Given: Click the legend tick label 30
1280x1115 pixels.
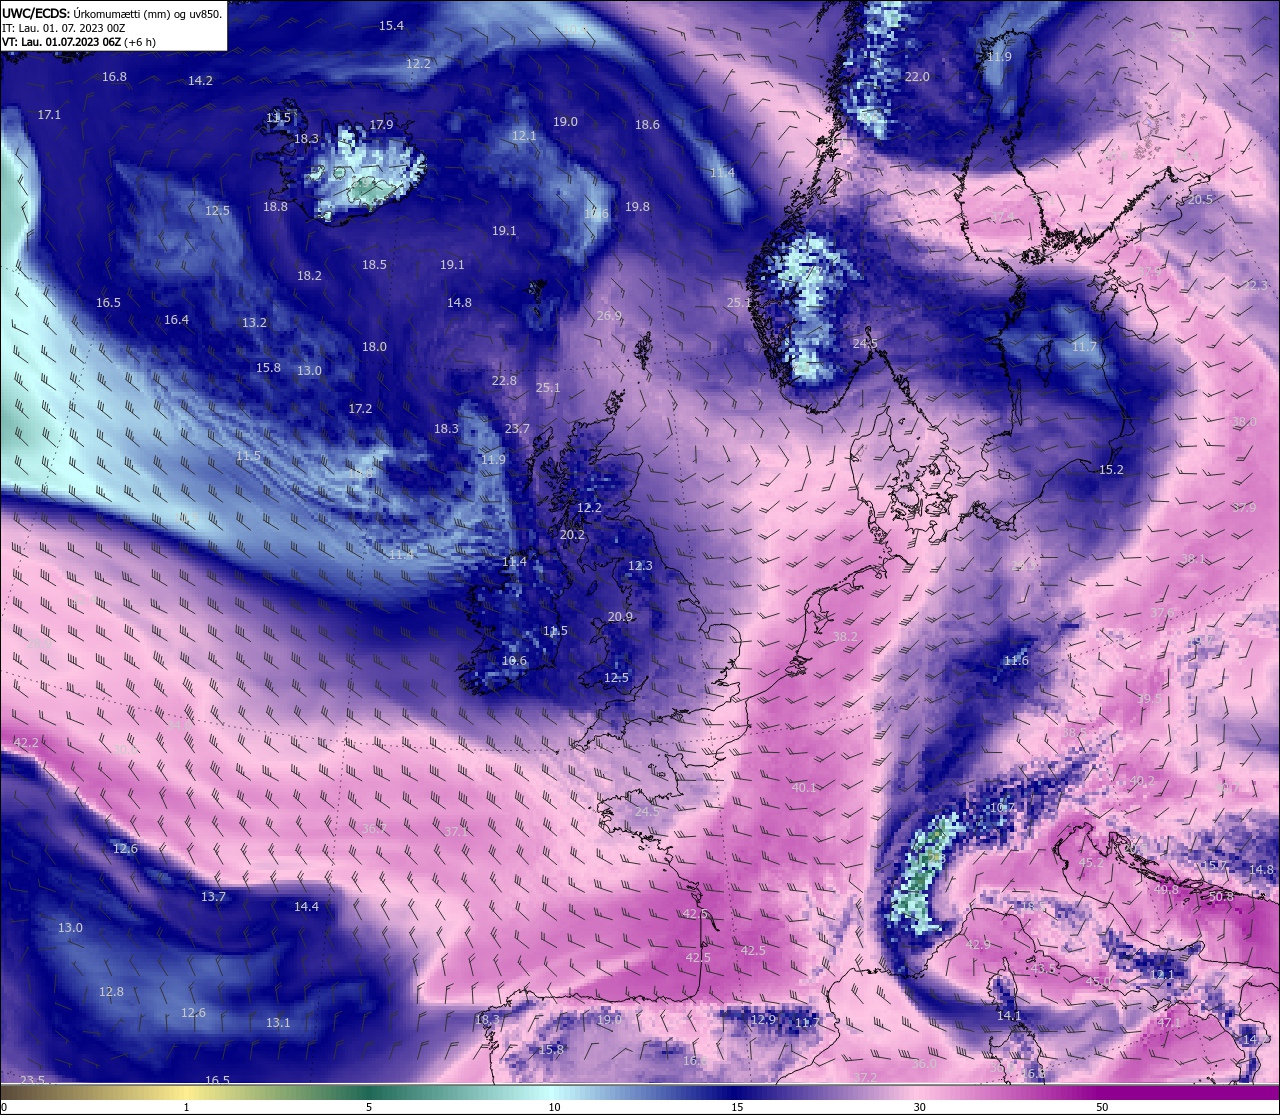Looking at the screenshot, I should coord(919,1107).
